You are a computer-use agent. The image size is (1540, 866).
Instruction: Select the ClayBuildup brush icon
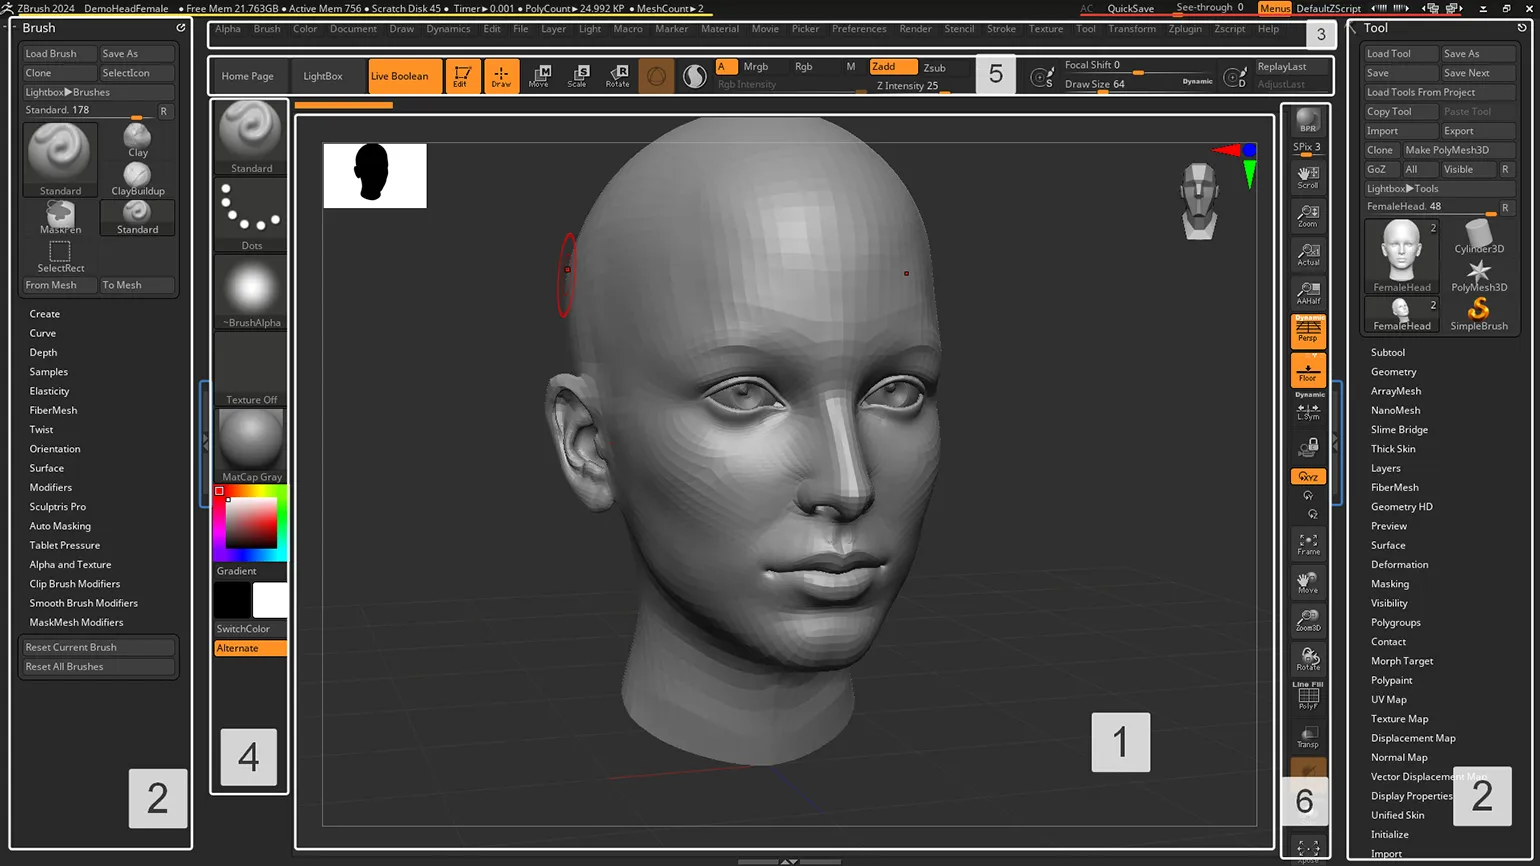point(138,178)
